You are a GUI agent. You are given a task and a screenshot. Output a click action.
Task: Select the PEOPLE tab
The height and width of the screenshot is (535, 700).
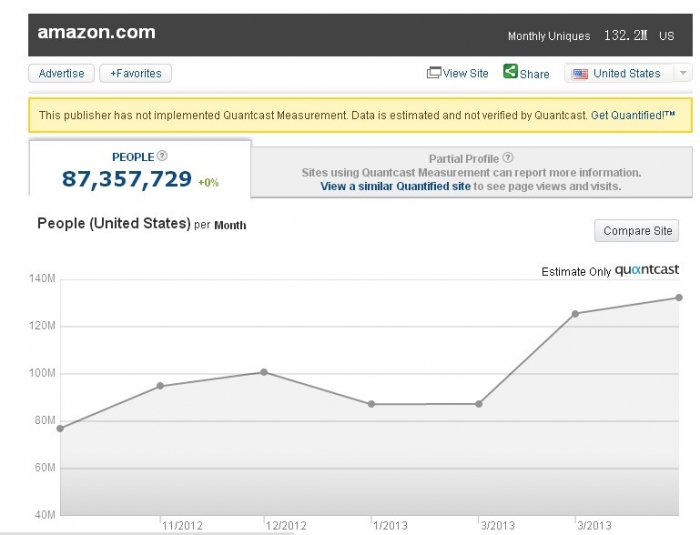tap(140, 170)
